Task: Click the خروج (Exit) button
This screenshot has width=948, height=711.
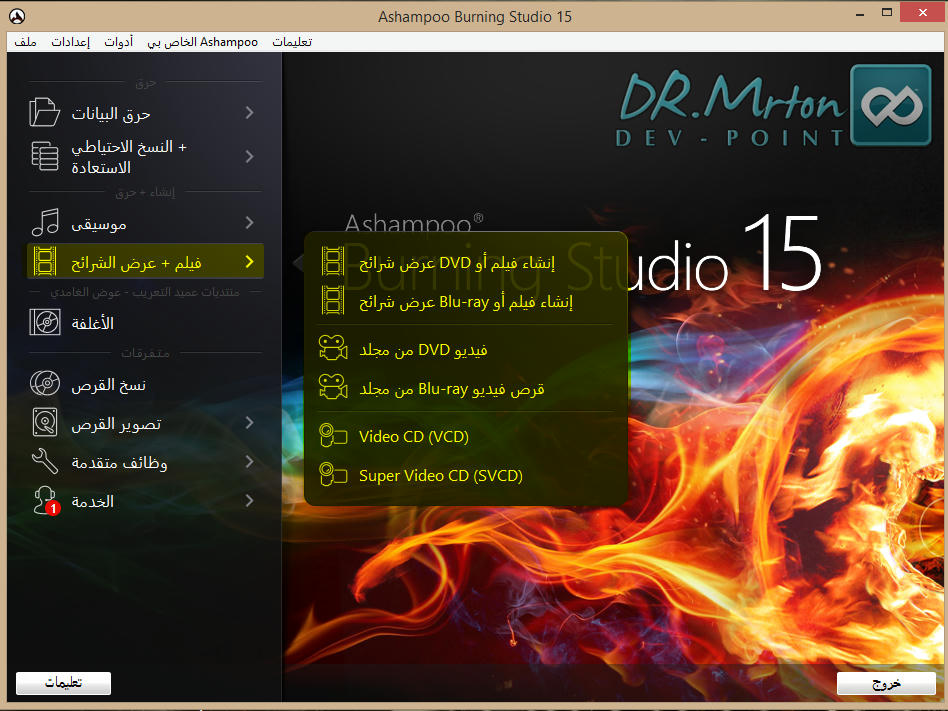Action: point(886,683)
